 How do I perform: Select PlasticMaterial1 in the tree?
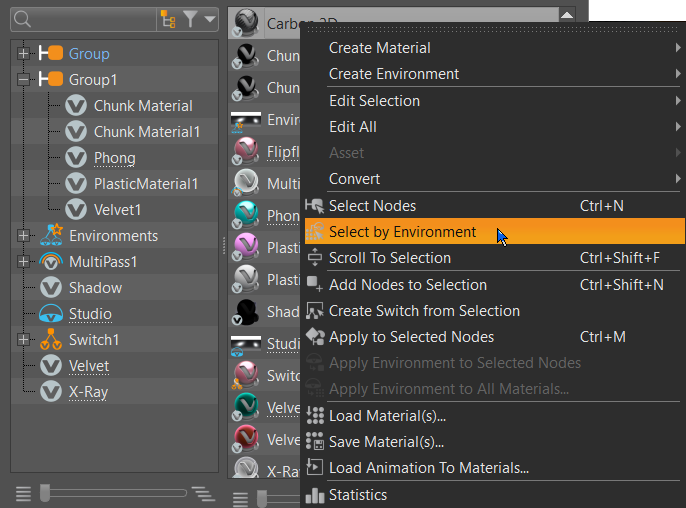tap(146, 184)
